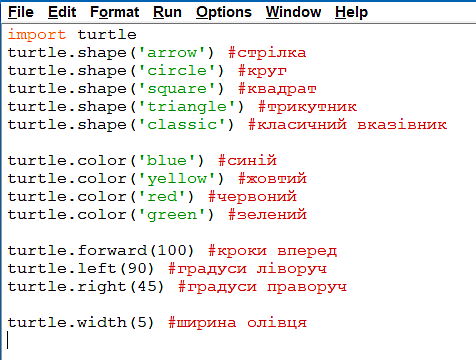Click the 'circle' string in code
Screen dimensions: 476x360
177,71
